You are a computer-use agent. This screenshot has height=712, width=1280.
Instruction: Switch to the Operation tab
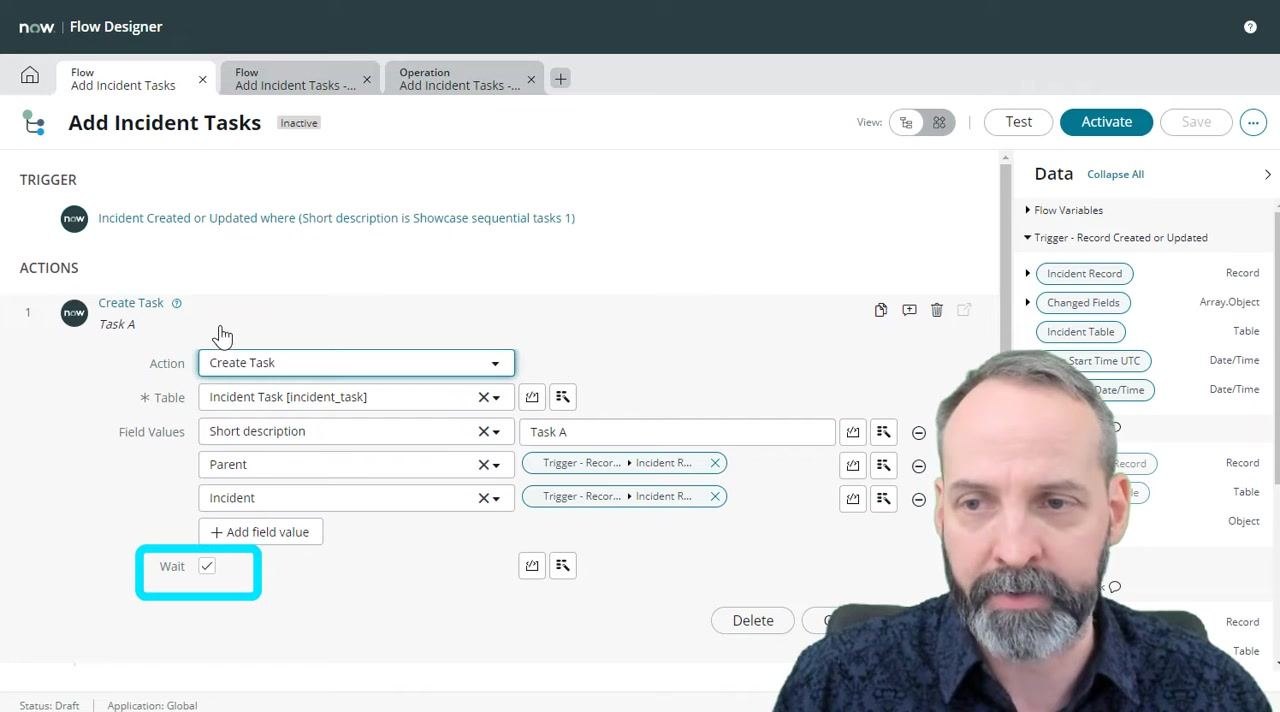point(459,79)
